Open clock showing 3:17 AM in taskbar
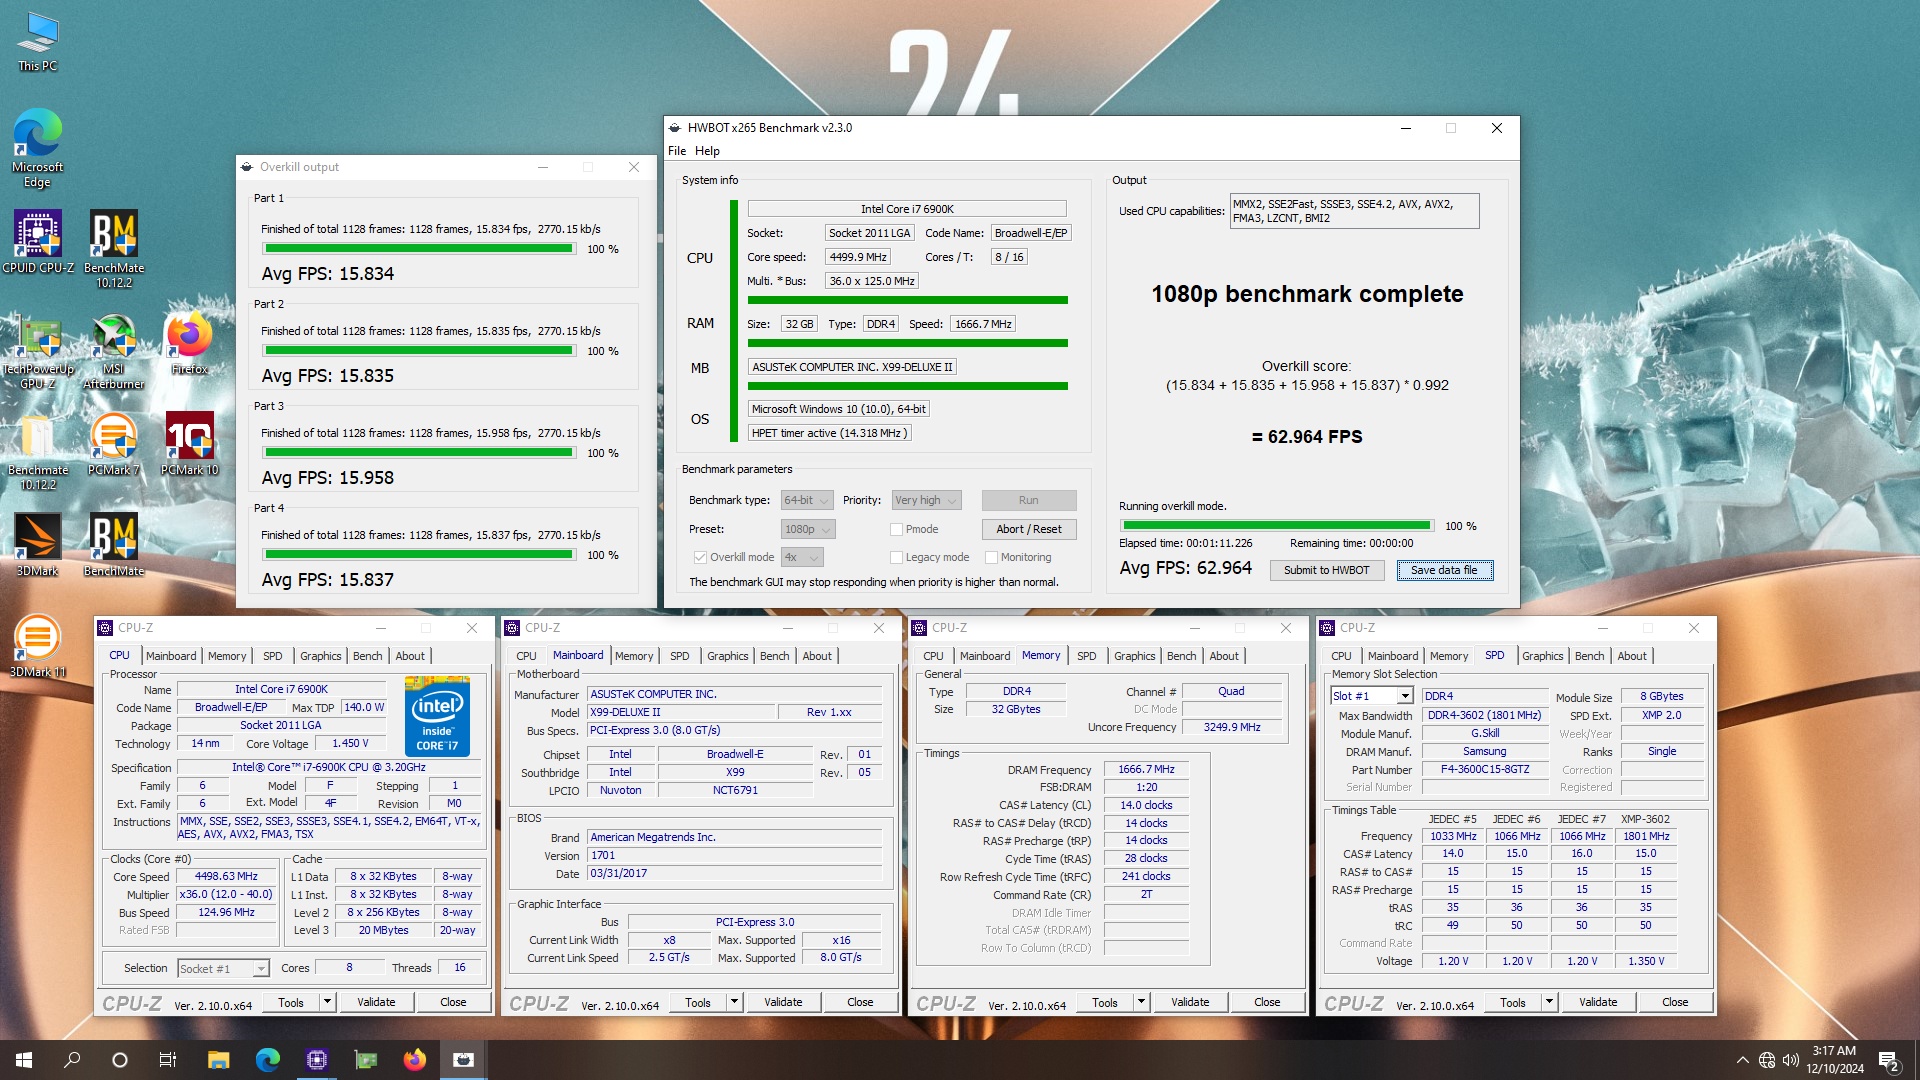This screenshot has height=1080, width=1920. pos(1835,1060)
